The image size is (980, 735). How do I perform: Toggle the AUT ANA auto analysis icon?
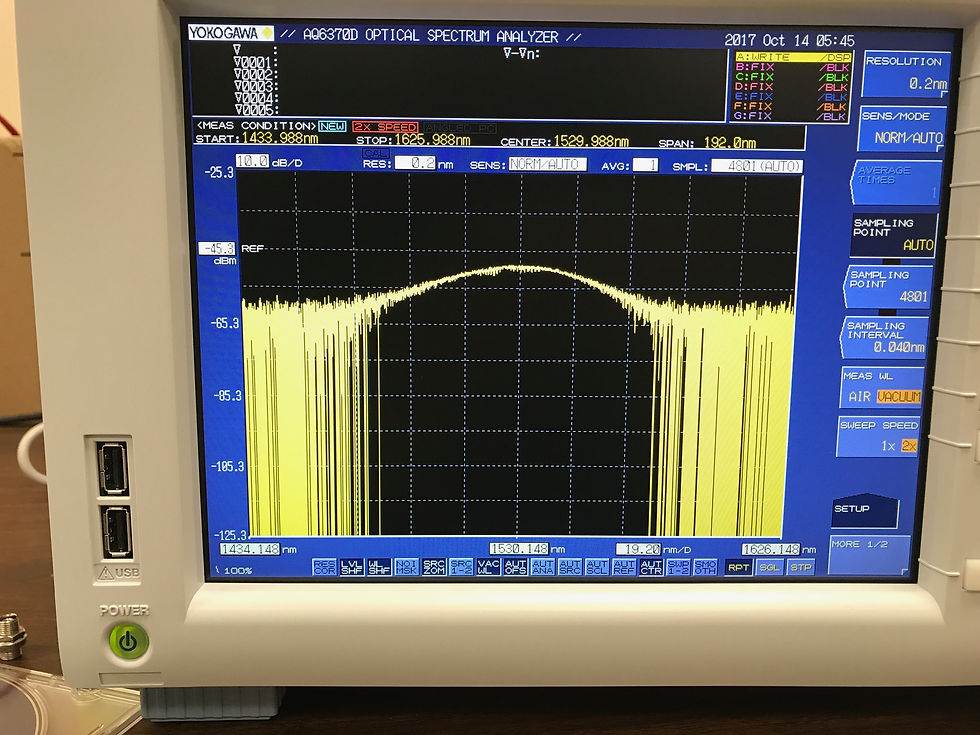click(x=542, y=567)
